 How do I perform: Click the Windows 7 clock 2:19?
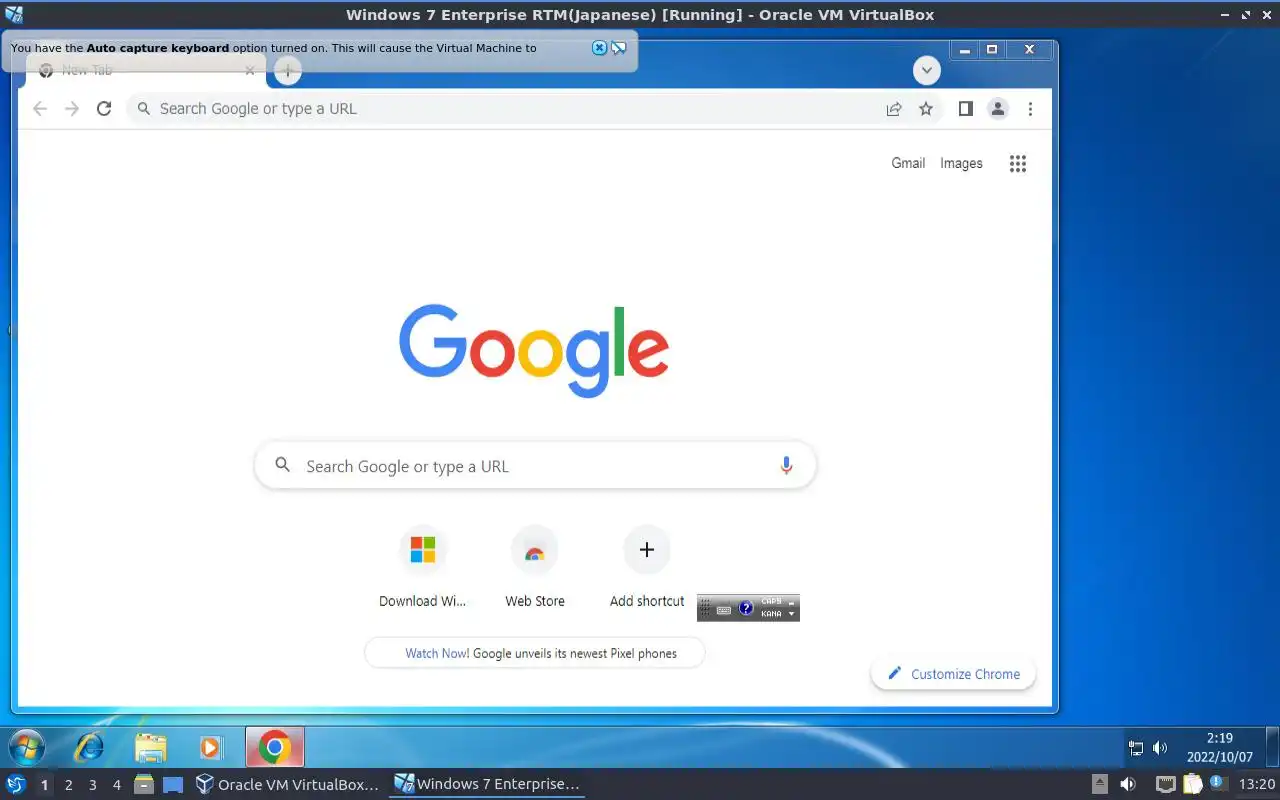coord(1219,738)
